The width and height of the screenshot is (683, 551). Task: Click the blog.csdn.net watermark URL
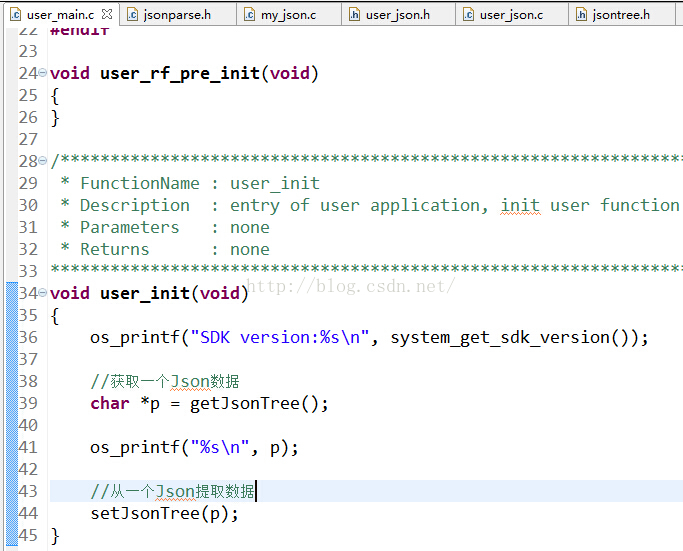tap(350, 287)
